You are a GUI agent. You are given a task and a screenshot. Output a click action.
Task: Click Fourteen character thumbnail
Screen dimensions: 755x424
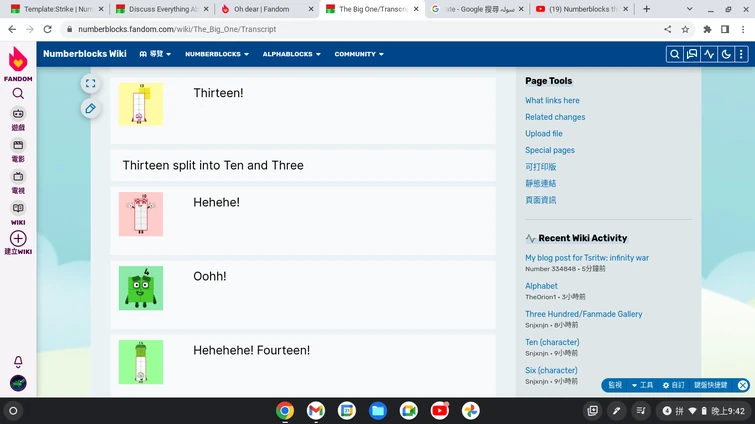click(141, 362)
